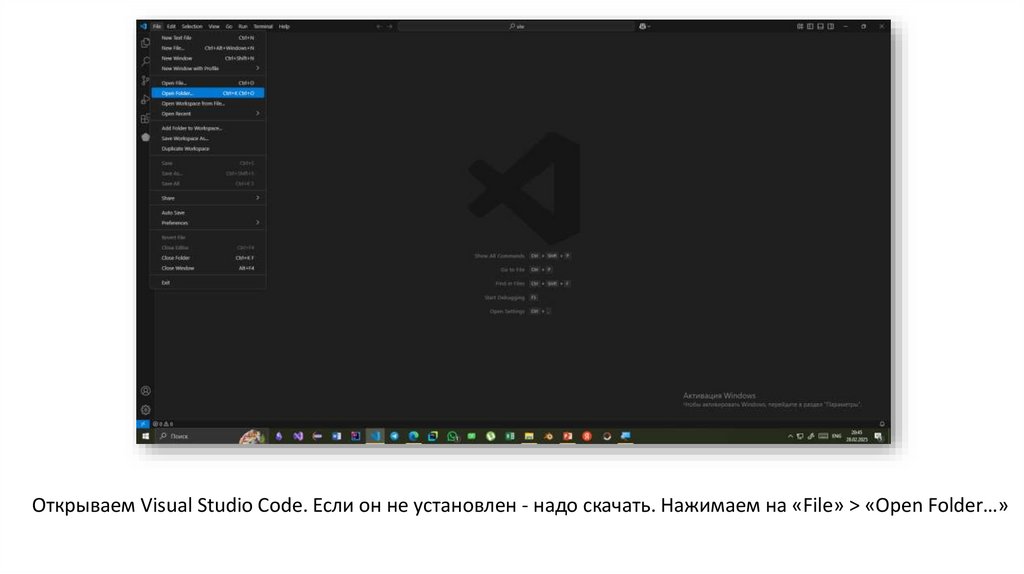Open the Extensions view icon
This screenshot has height=574, width=1024.
(x=146, y=118)
